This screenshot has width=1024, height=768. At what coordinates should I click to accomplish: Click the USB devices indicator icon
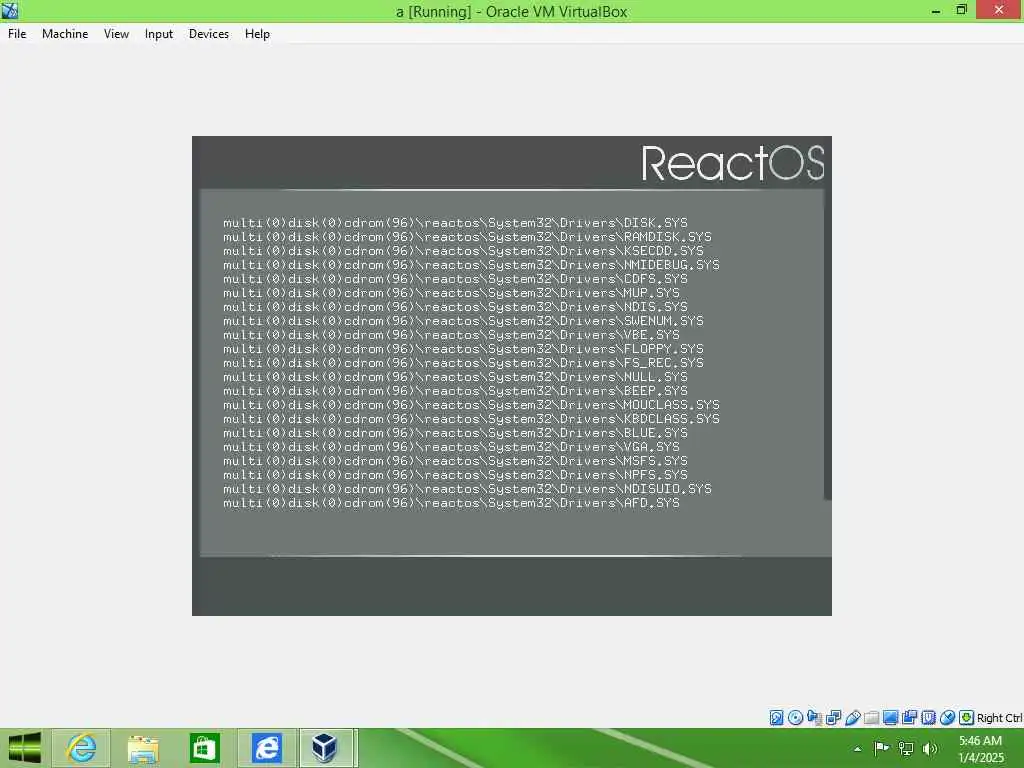(852, 718)
